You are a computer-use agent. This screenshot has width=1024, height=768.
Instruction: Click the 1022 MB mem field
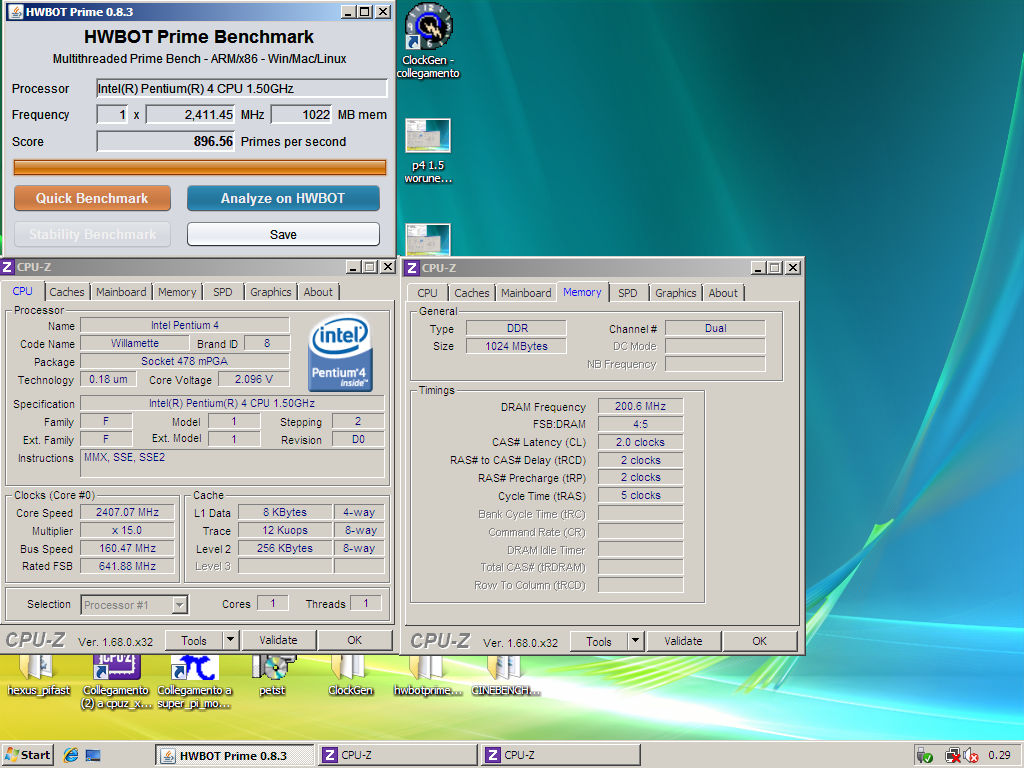pyautogui.click(x=302, y=115)
